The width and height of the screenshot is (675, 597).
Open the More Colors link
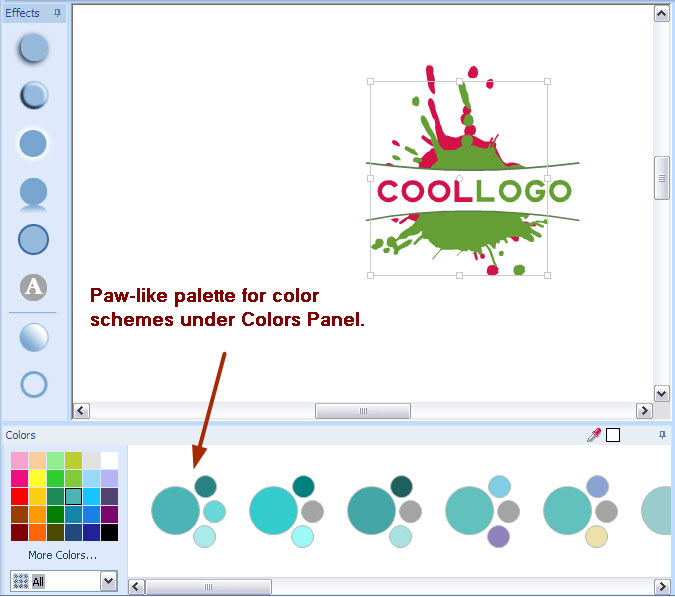pyautogui.click(x=62, y=555)
